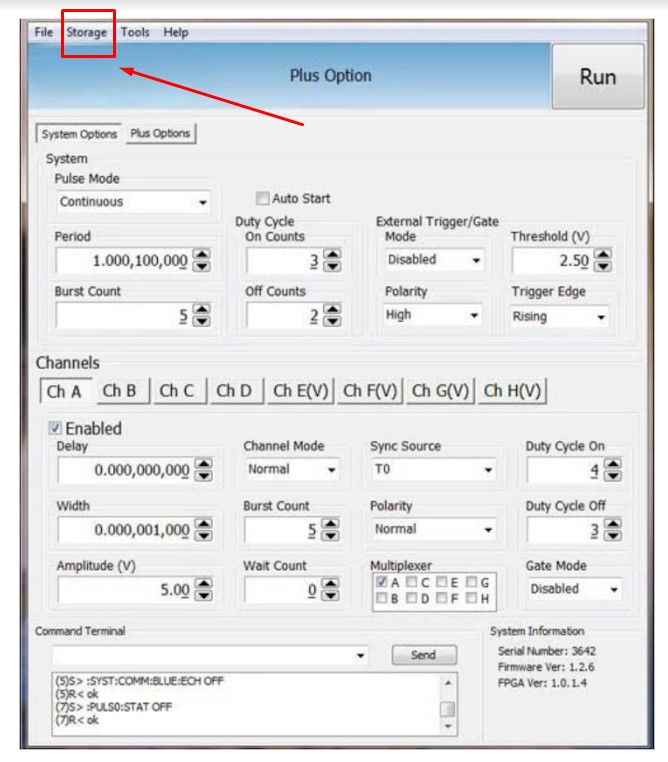Open the File menu

(44, 33)
